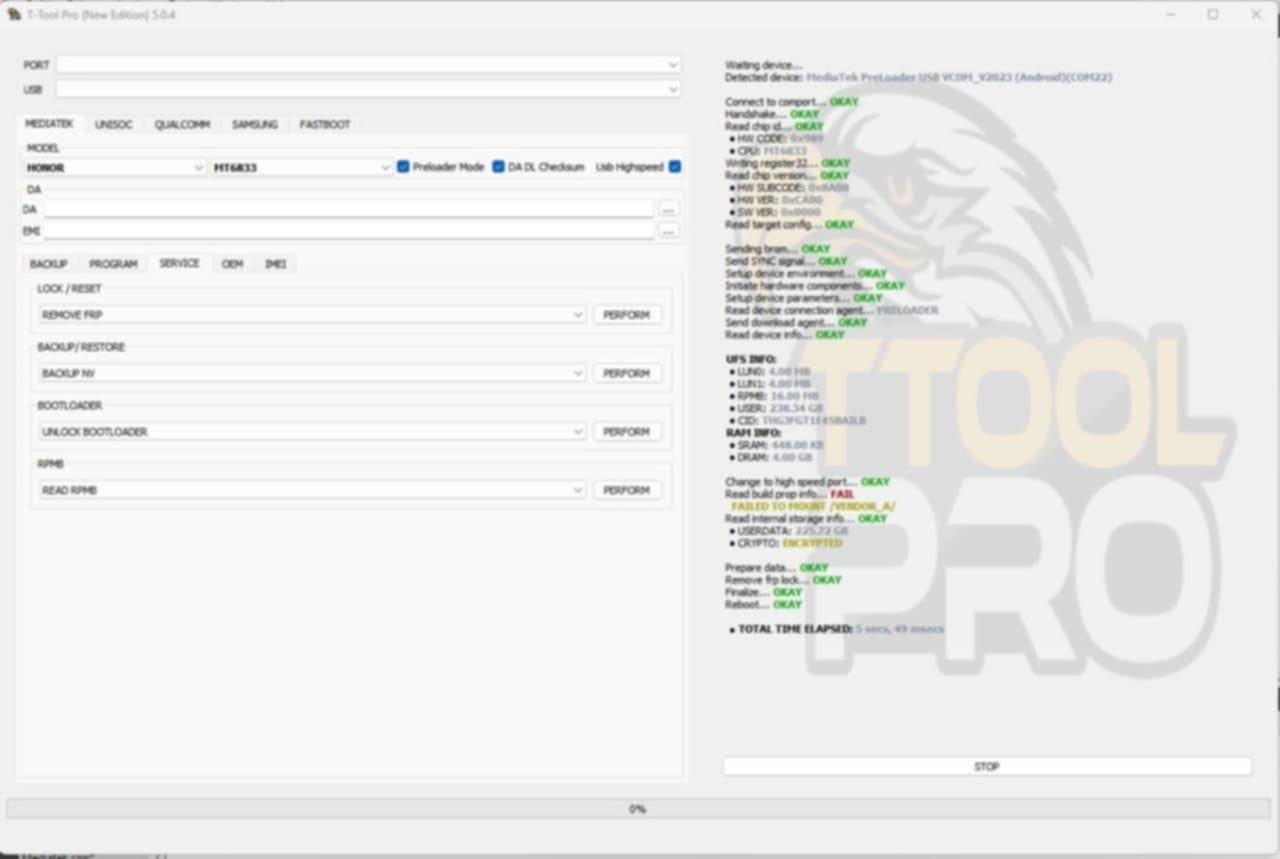
Task: Click the 'Remove frp lock... OKAY' log line
Action: (x=783, y=580)
